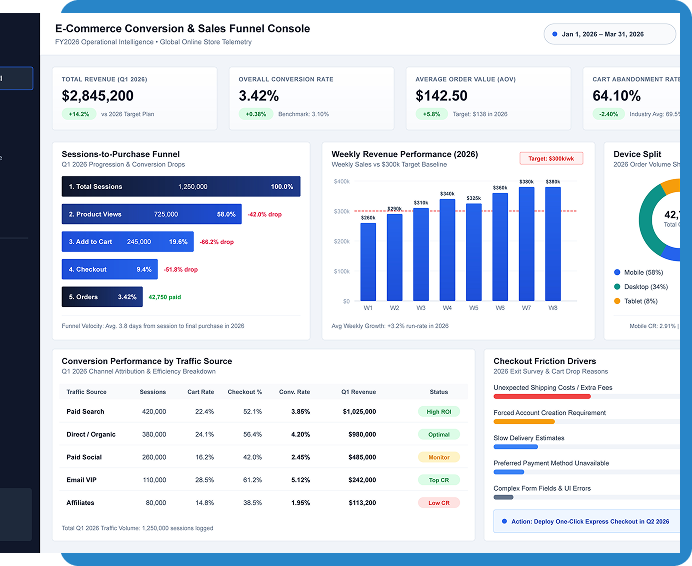The image size is (692, 566).
Task: Click the High ROI status badge
Action: [439, 411]
